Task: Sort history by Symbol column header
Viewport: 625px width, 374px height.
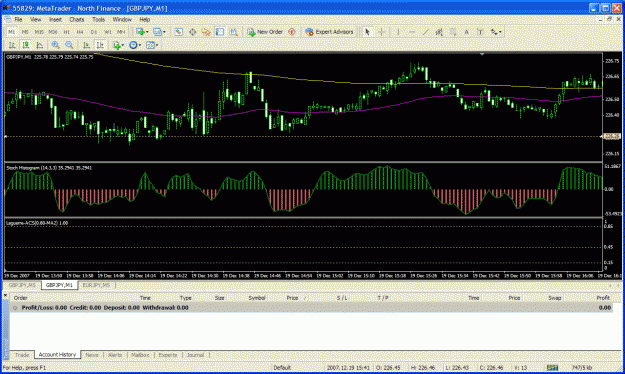Action: 257,298
